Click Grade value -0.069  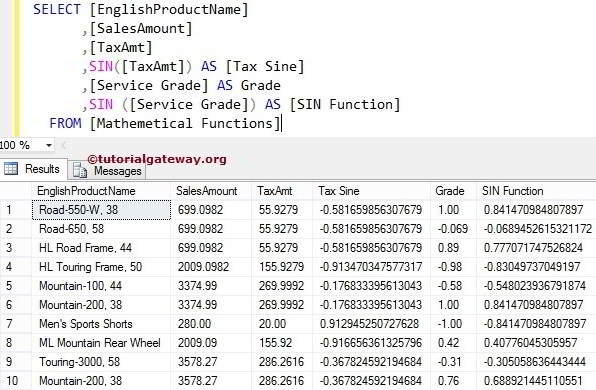click(453, 229)
